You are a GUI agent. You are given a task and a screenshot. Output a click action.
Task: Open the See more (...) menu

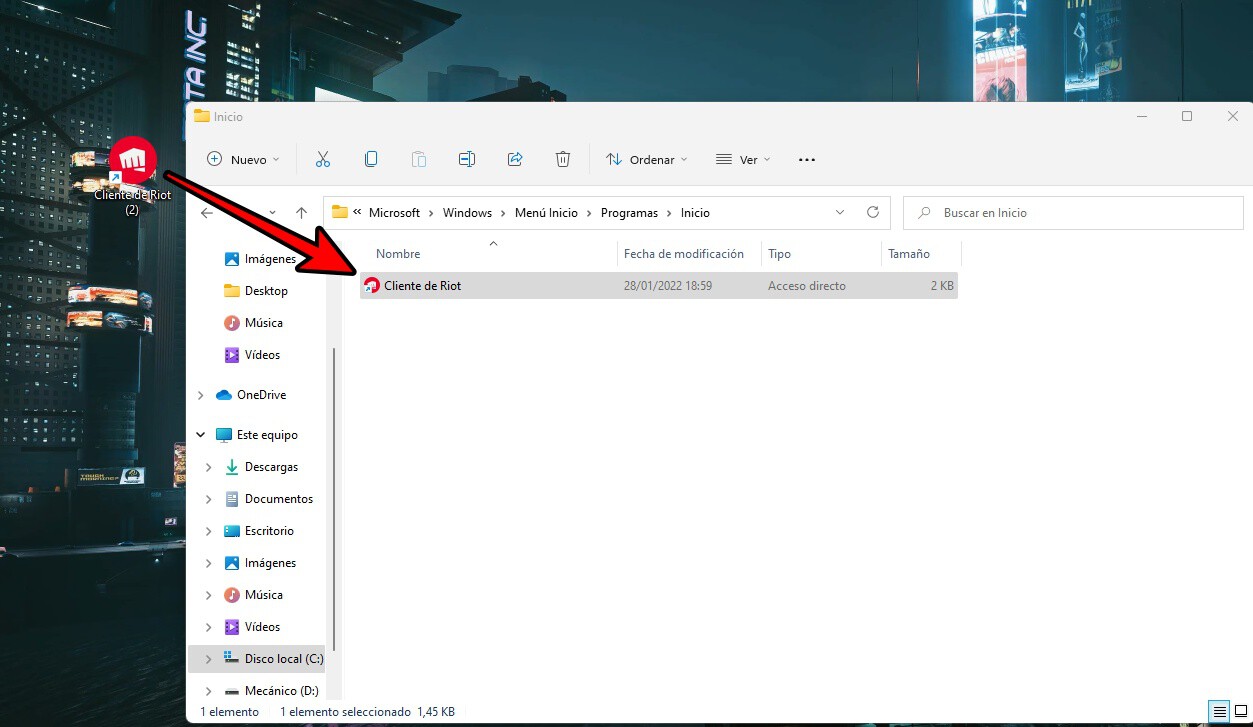(x=806, y=158)
